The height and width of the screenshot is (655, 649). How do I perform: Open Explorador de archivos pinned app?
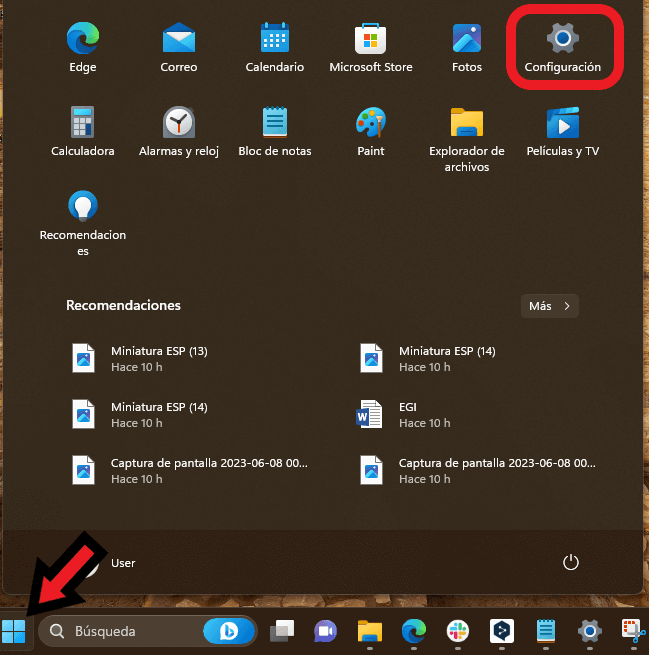(466, 140)
